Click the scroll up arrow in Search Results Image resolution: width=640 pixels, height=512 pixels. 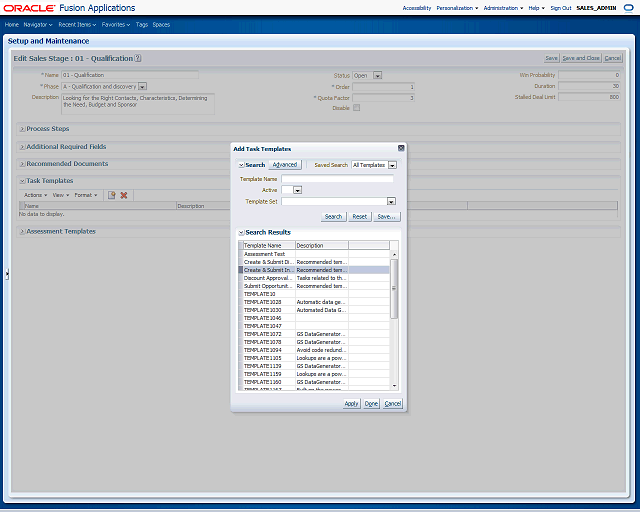click(x=394, y=254)
